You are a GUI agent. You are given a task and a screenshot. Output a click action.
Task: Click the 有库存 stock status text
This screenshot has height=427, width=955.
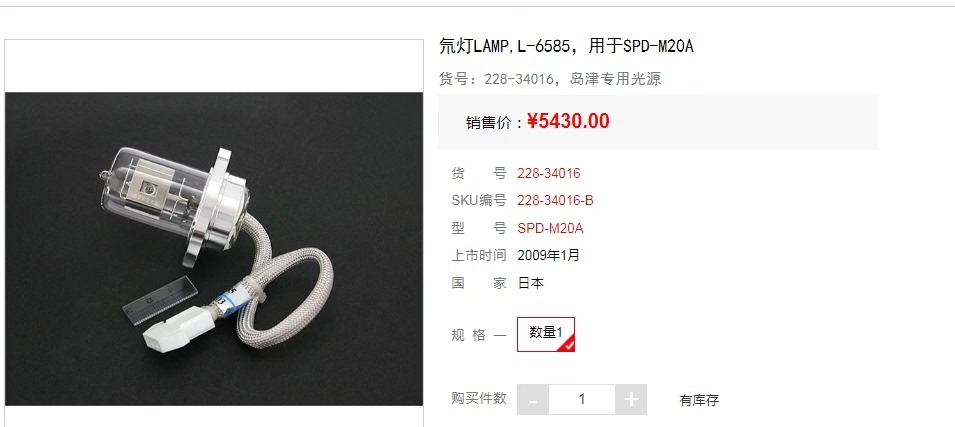coord(699,401)
